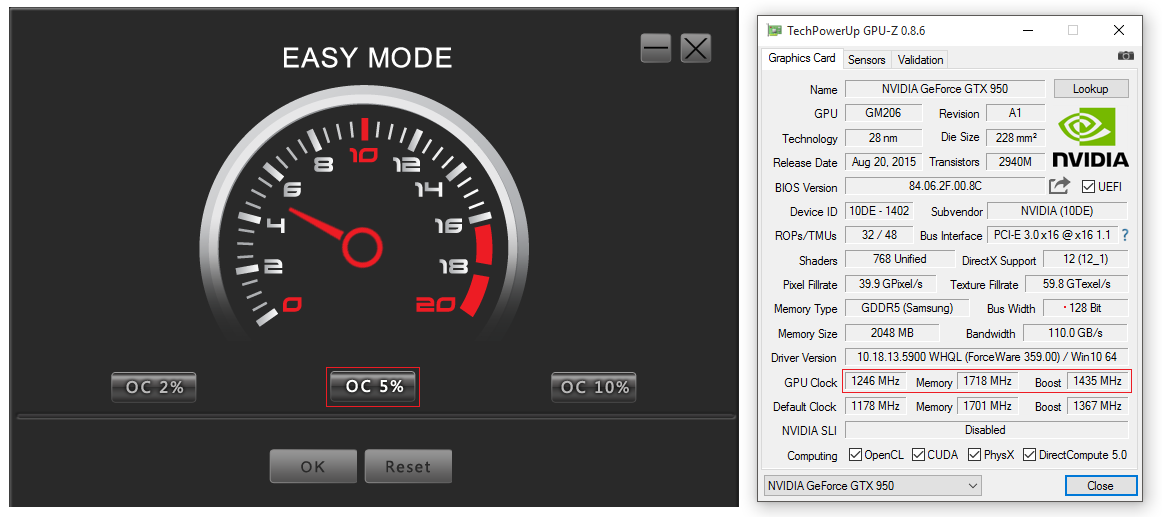The height and width of the screenshot is (517, 1162).
Task: Click the Subvendor value NVIDIA (10DE)
Action: [x=1058, y=211]
